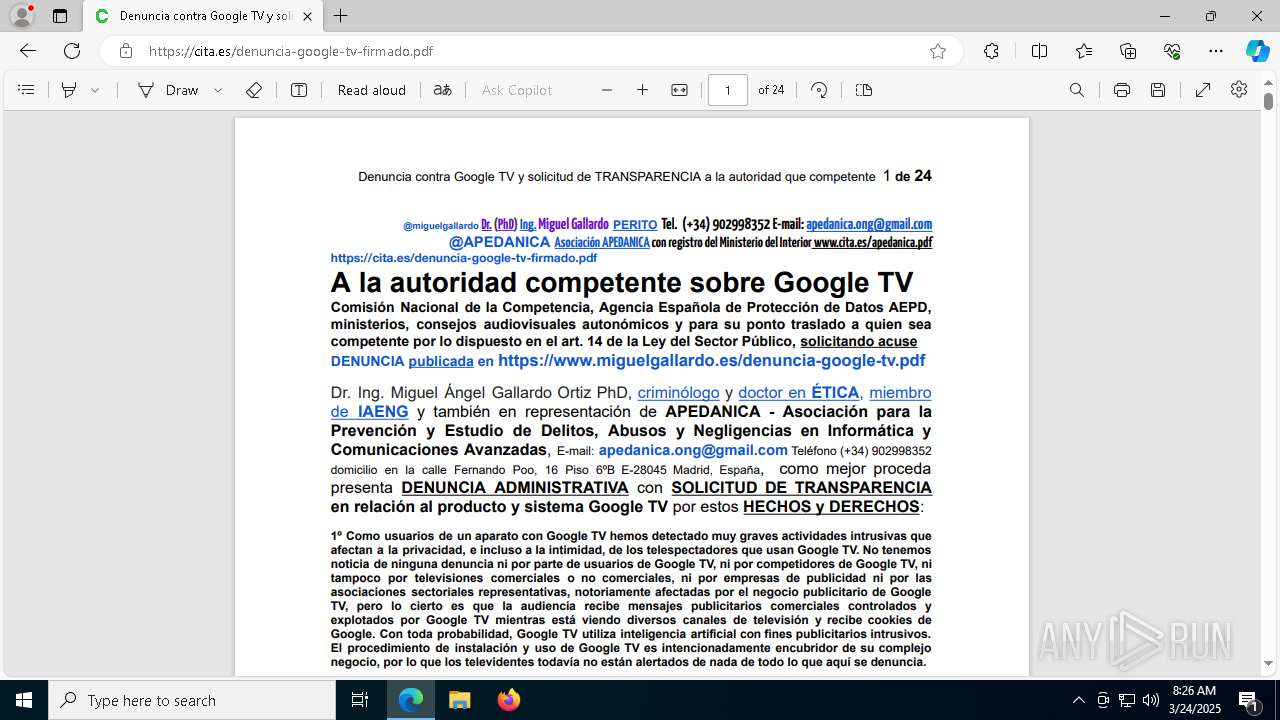This screenshot has width=1280, height=720.
Task: Open the volume control tray icon
Action: (1151, 700)
